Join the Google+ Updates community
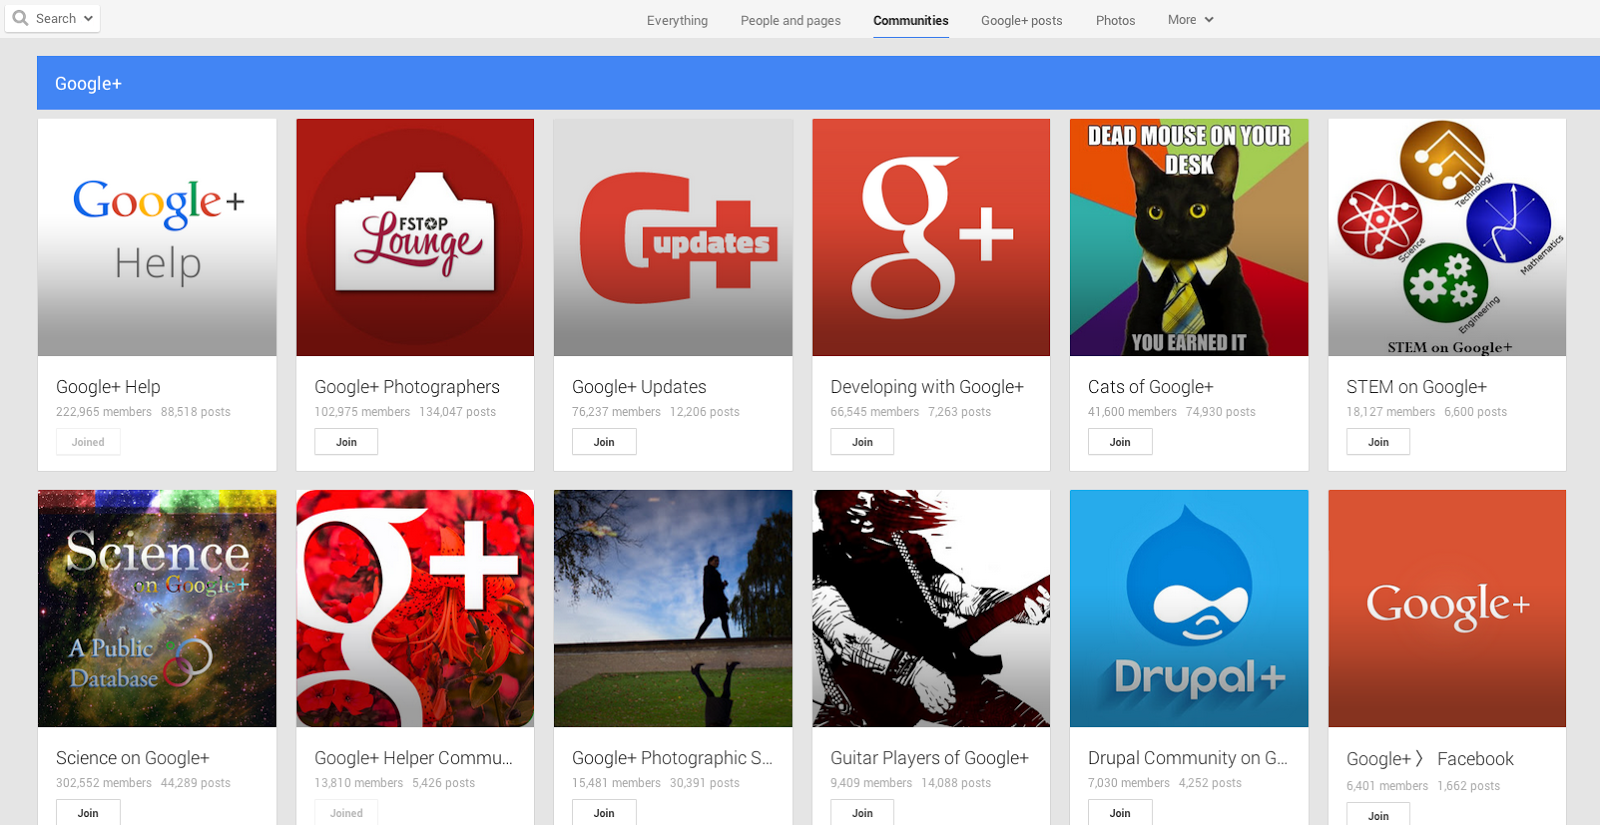 (x=604, y=442)
